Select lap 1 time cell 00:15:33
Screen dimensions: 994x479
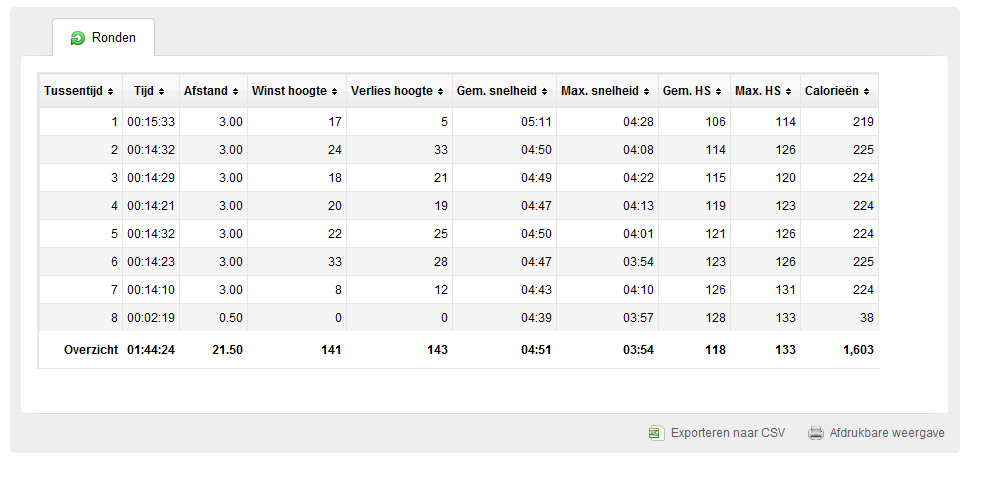pos(151,122)
